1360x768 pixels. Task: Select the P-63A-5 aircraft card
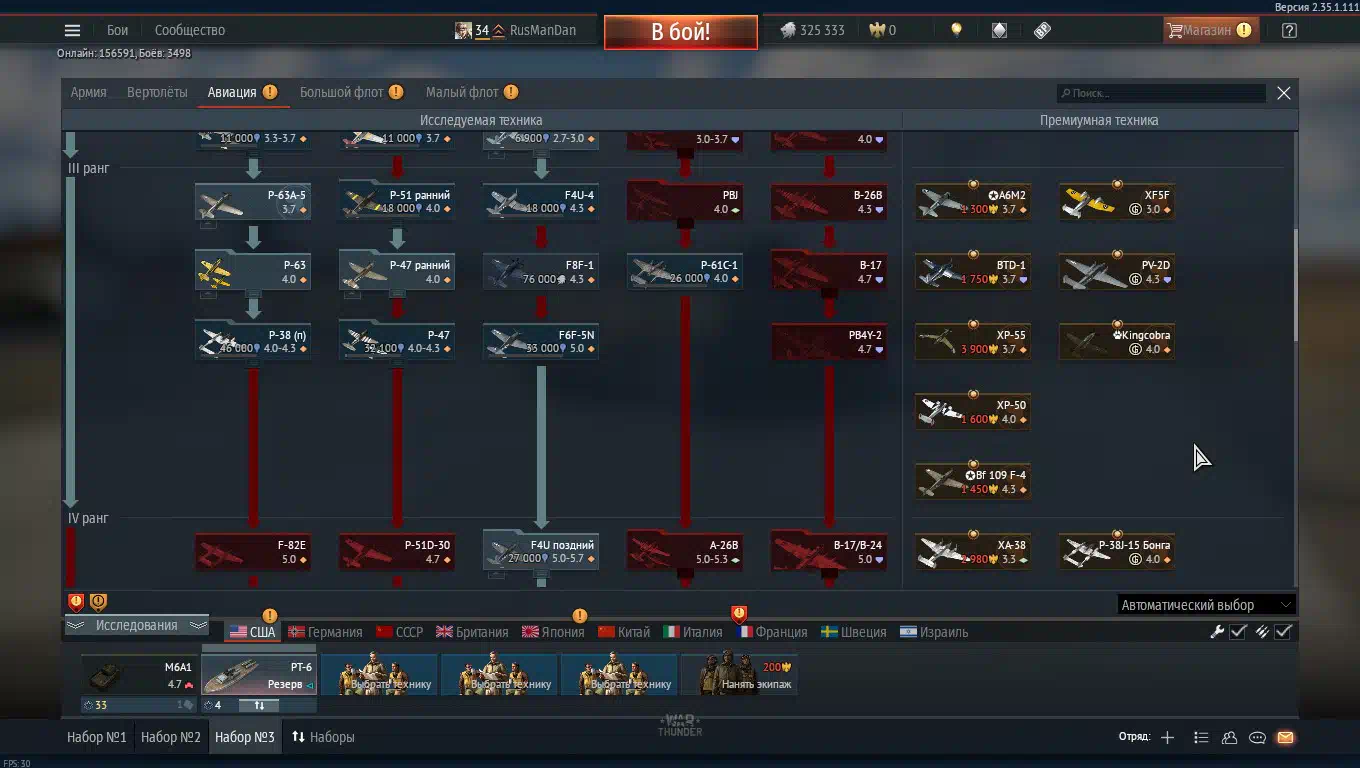coord(253,202)
